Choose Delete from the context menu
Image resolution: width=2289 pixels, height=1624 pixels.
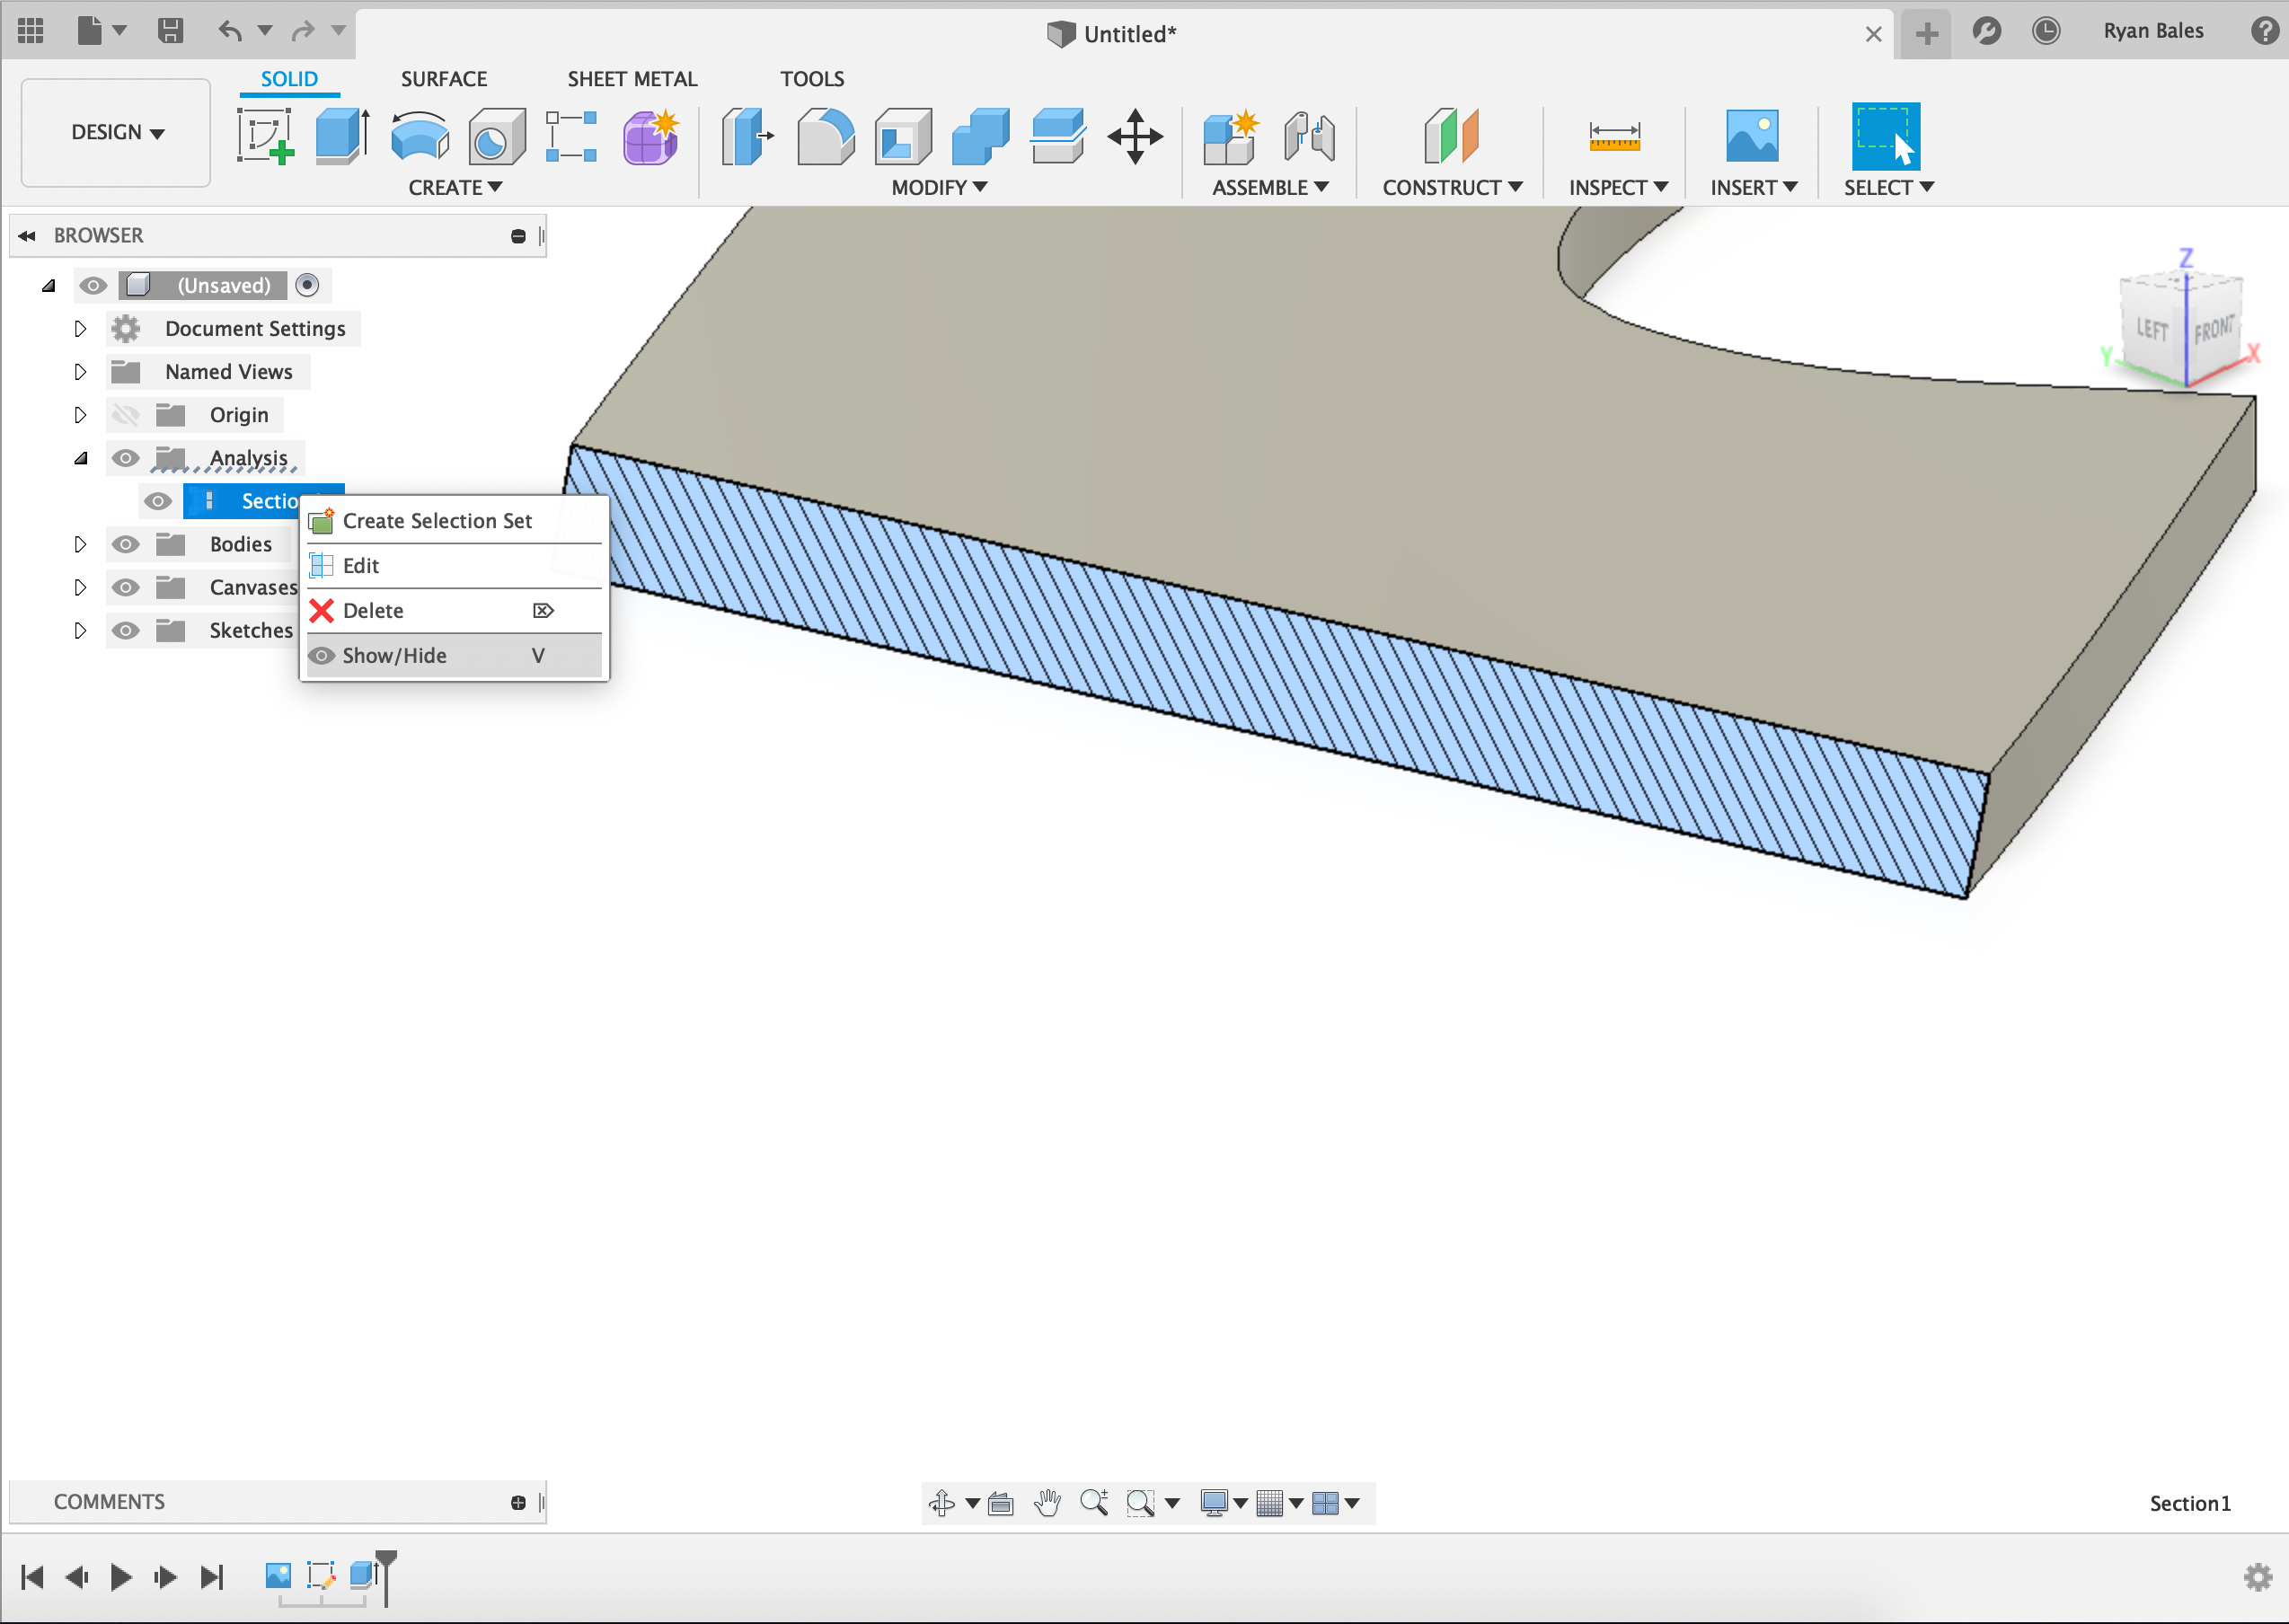(x=454, y=611)
